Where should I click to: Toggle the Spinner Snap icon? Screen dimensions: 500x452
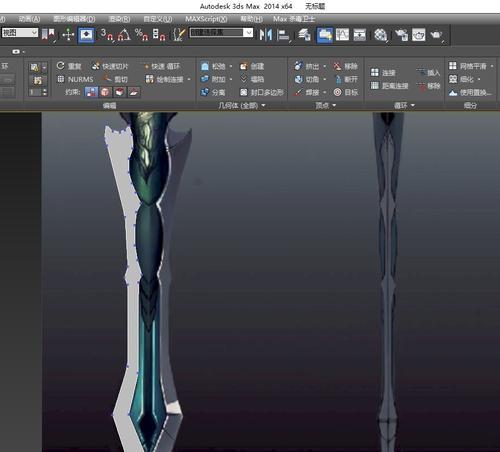pos(159,34)
